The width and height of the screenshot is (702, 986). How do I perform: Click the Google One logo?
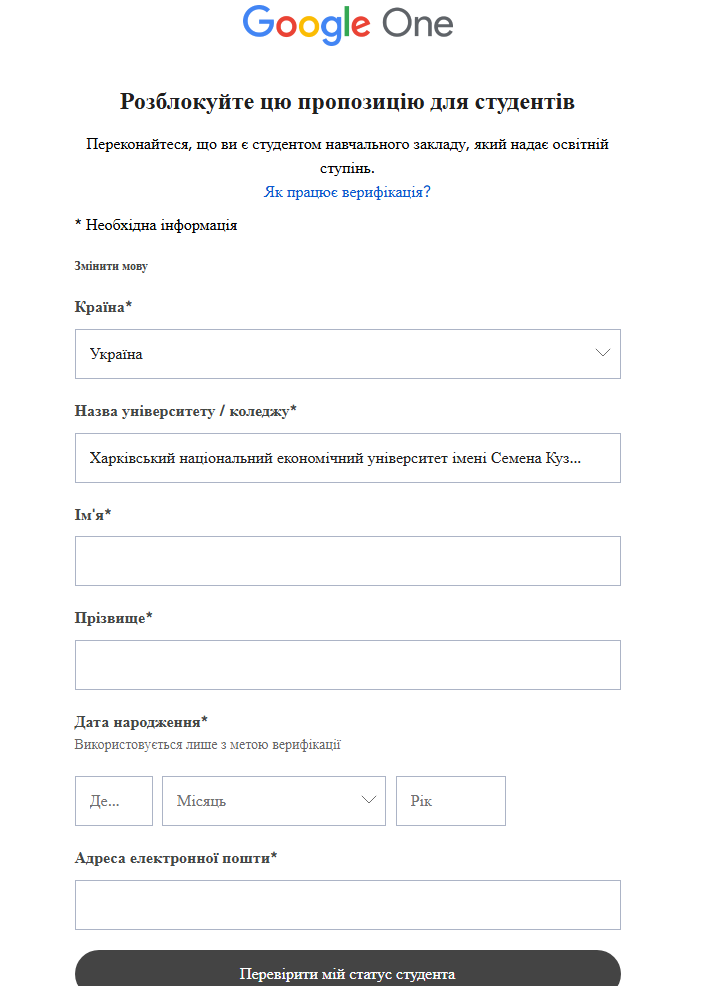tap(347, 25)
